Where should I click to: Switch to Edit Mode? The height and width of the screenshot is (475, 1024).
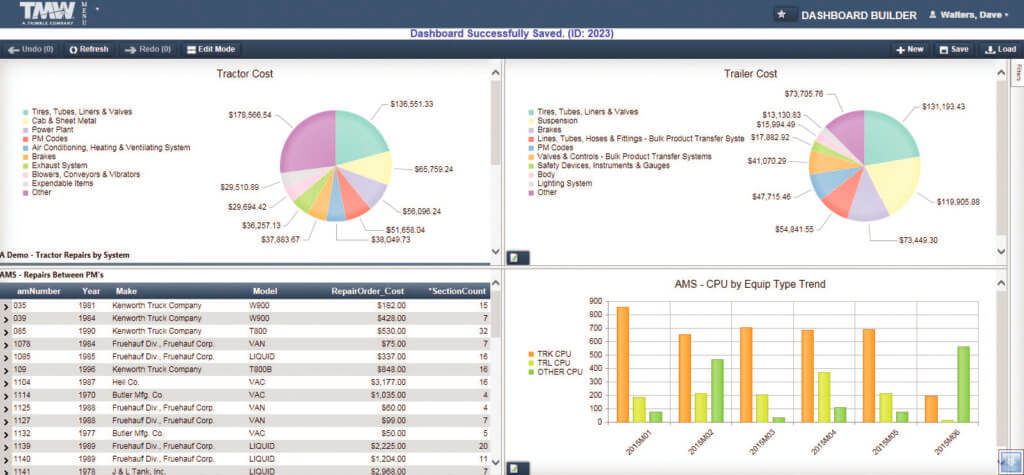[211, 49]
